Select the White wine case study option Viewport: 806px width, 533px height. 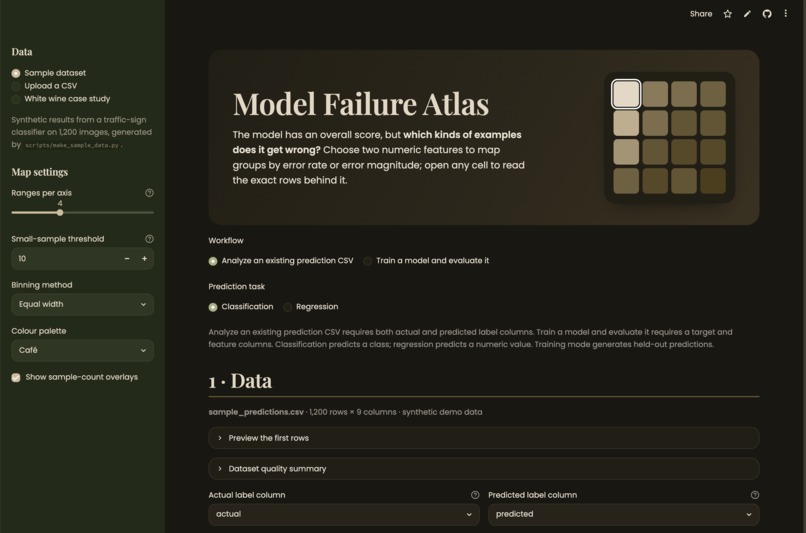(x=61, y=99)
